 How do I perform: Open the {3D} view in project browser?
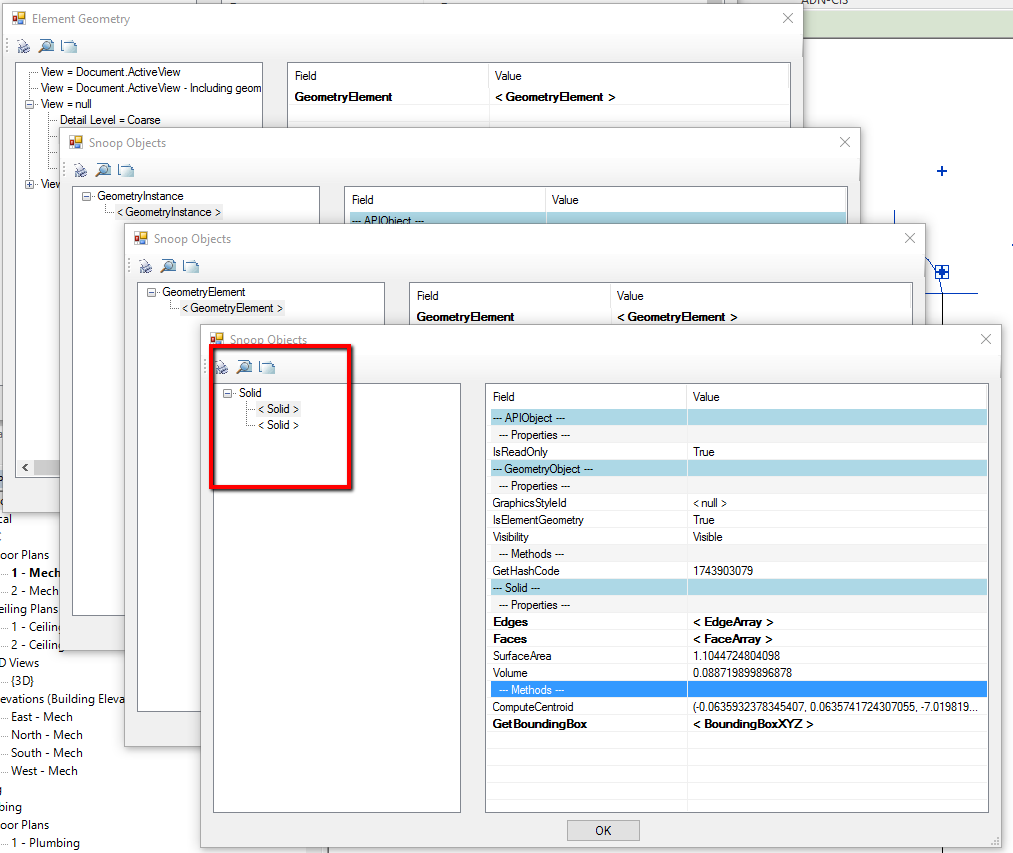tap(22, 681)
